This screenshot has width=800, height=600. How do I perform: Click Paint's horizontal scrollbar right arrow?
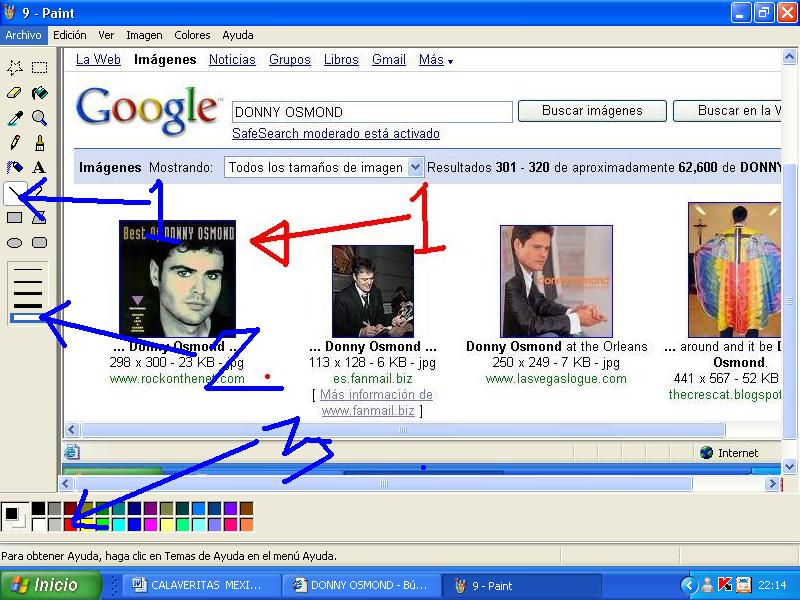772,483
